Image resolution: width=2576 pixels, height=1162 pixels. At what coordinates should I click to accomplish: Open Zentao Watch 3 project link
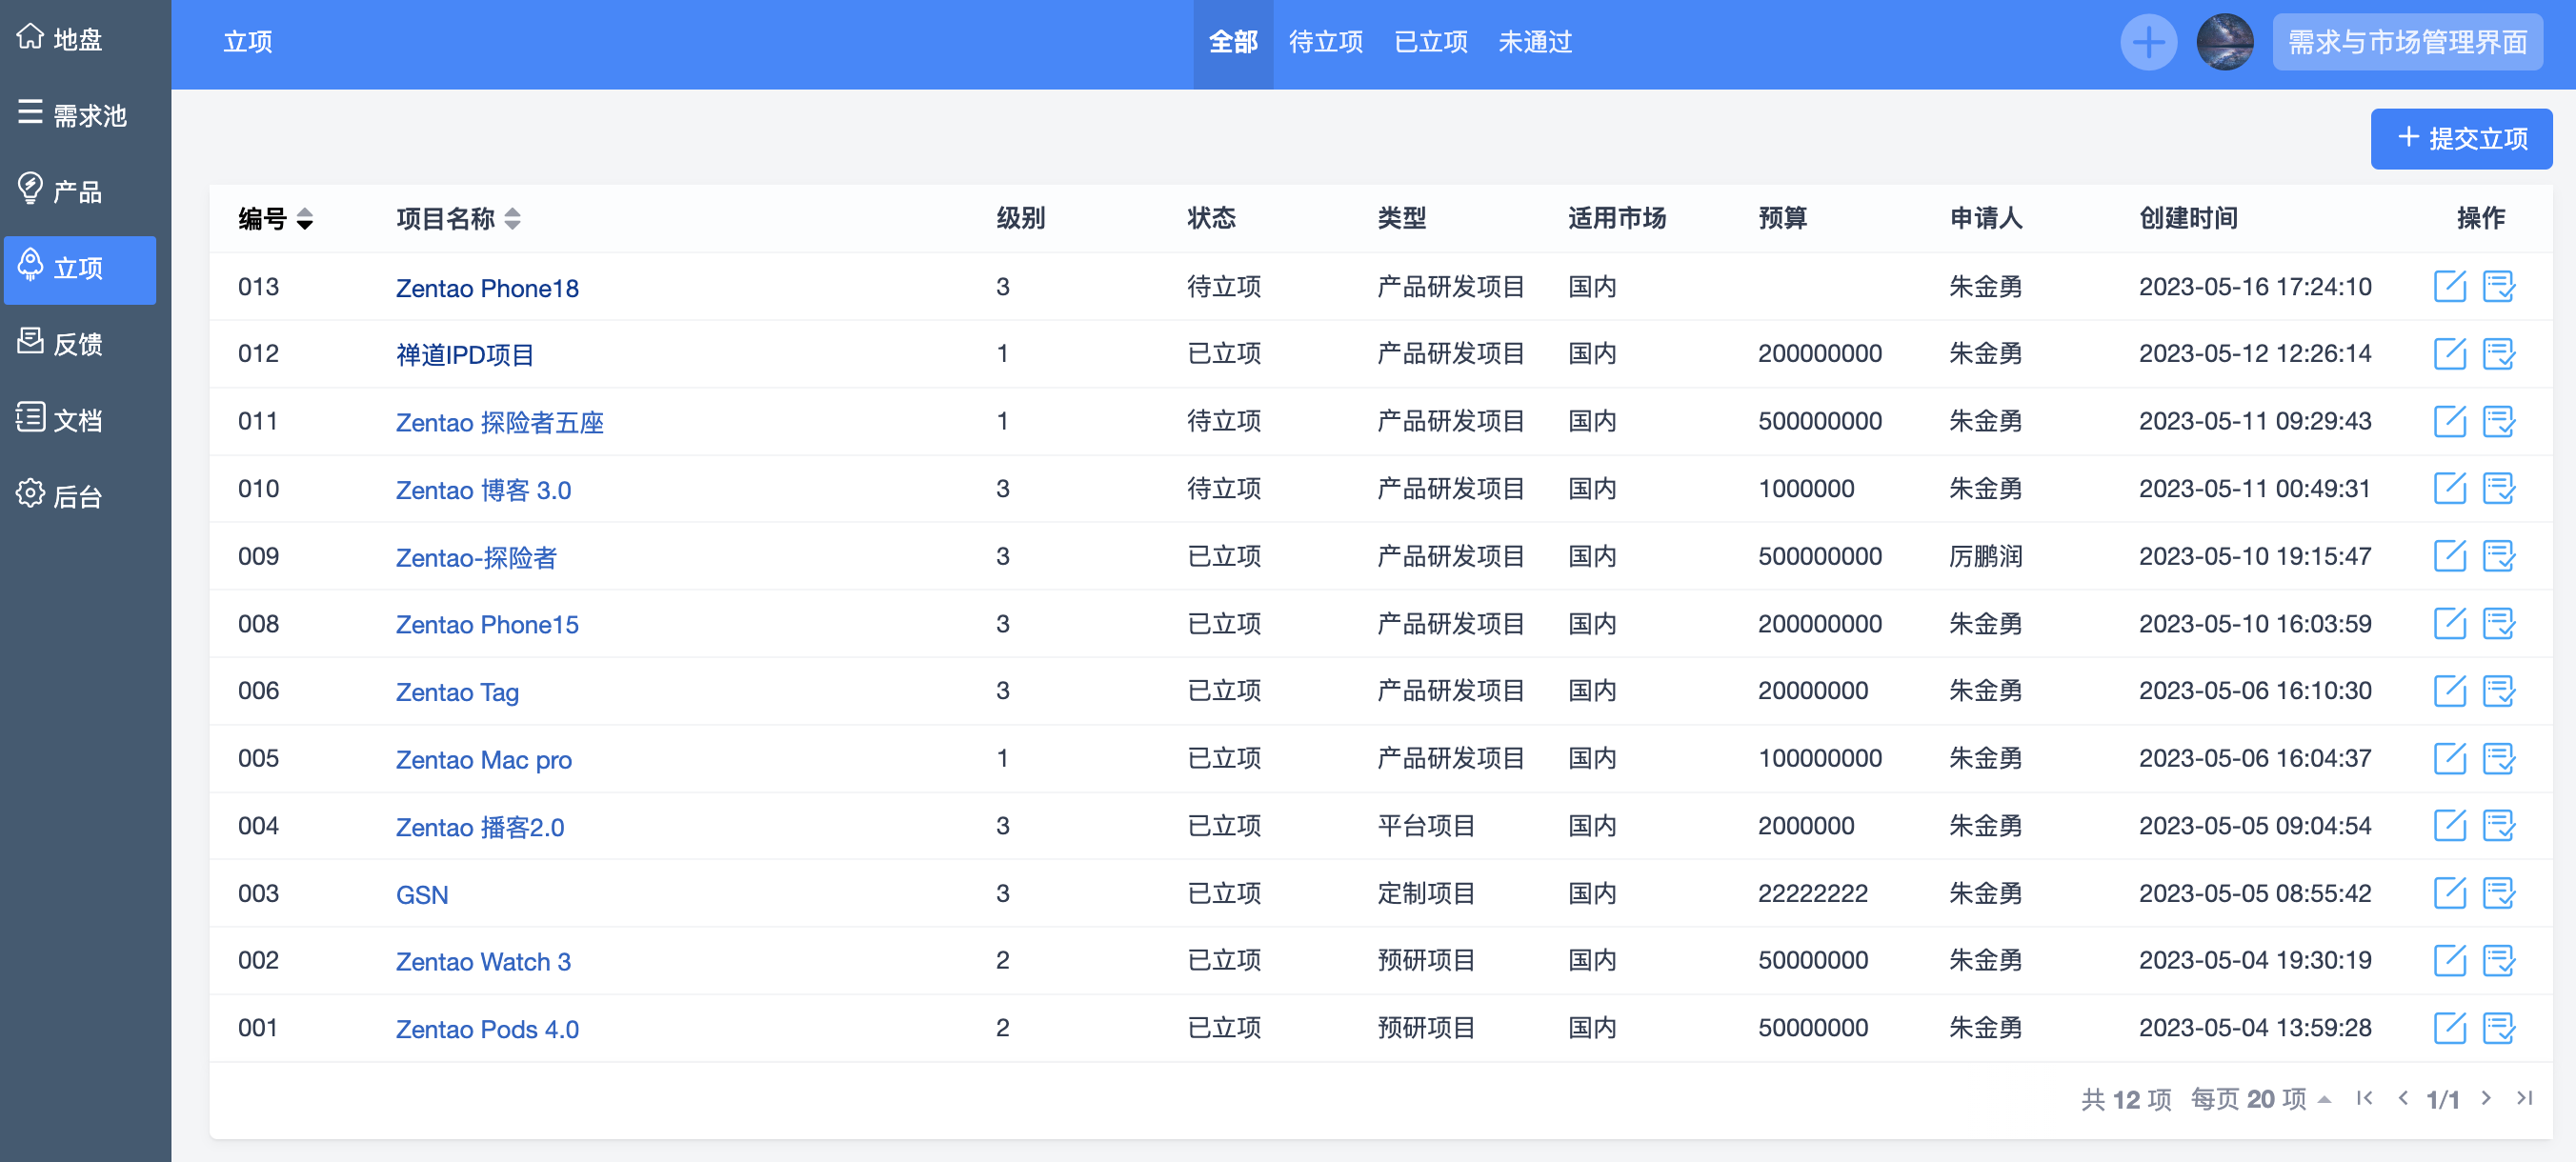coord(483,961)
